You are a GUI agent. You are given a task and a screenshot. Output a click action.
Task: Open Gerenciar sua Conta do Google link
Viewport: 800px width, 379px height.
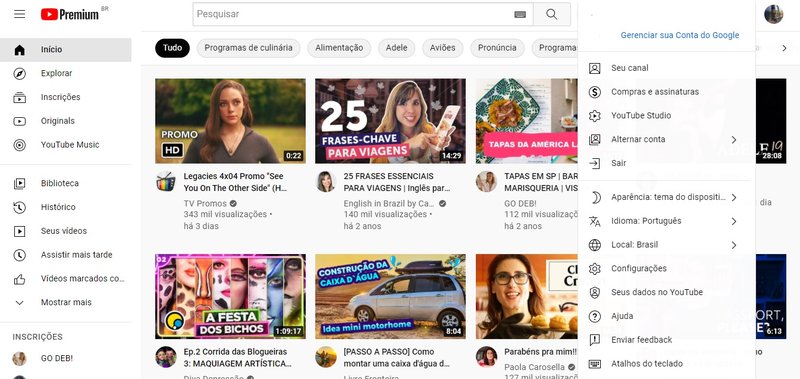click(x=680, y=35)
